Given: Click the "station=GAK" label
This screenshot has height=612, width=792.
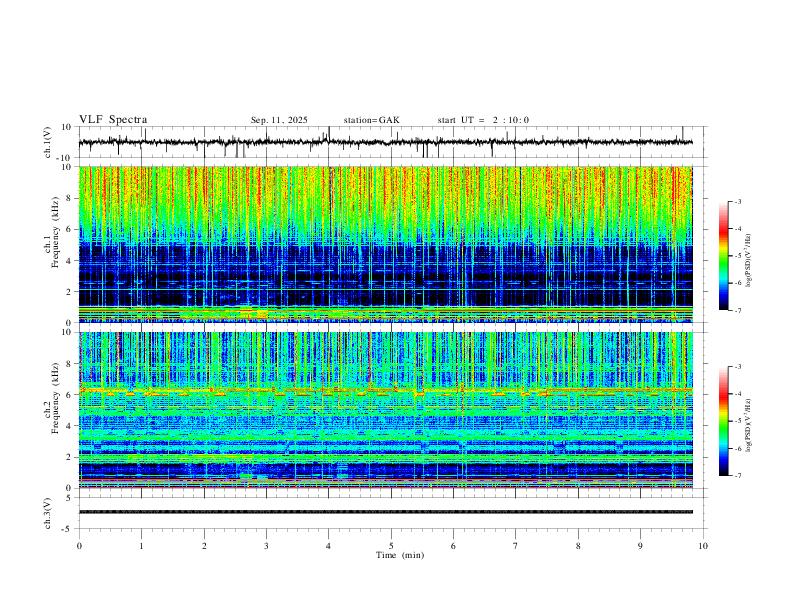Looking at the screenshot, I should click(x=371, y=120).
